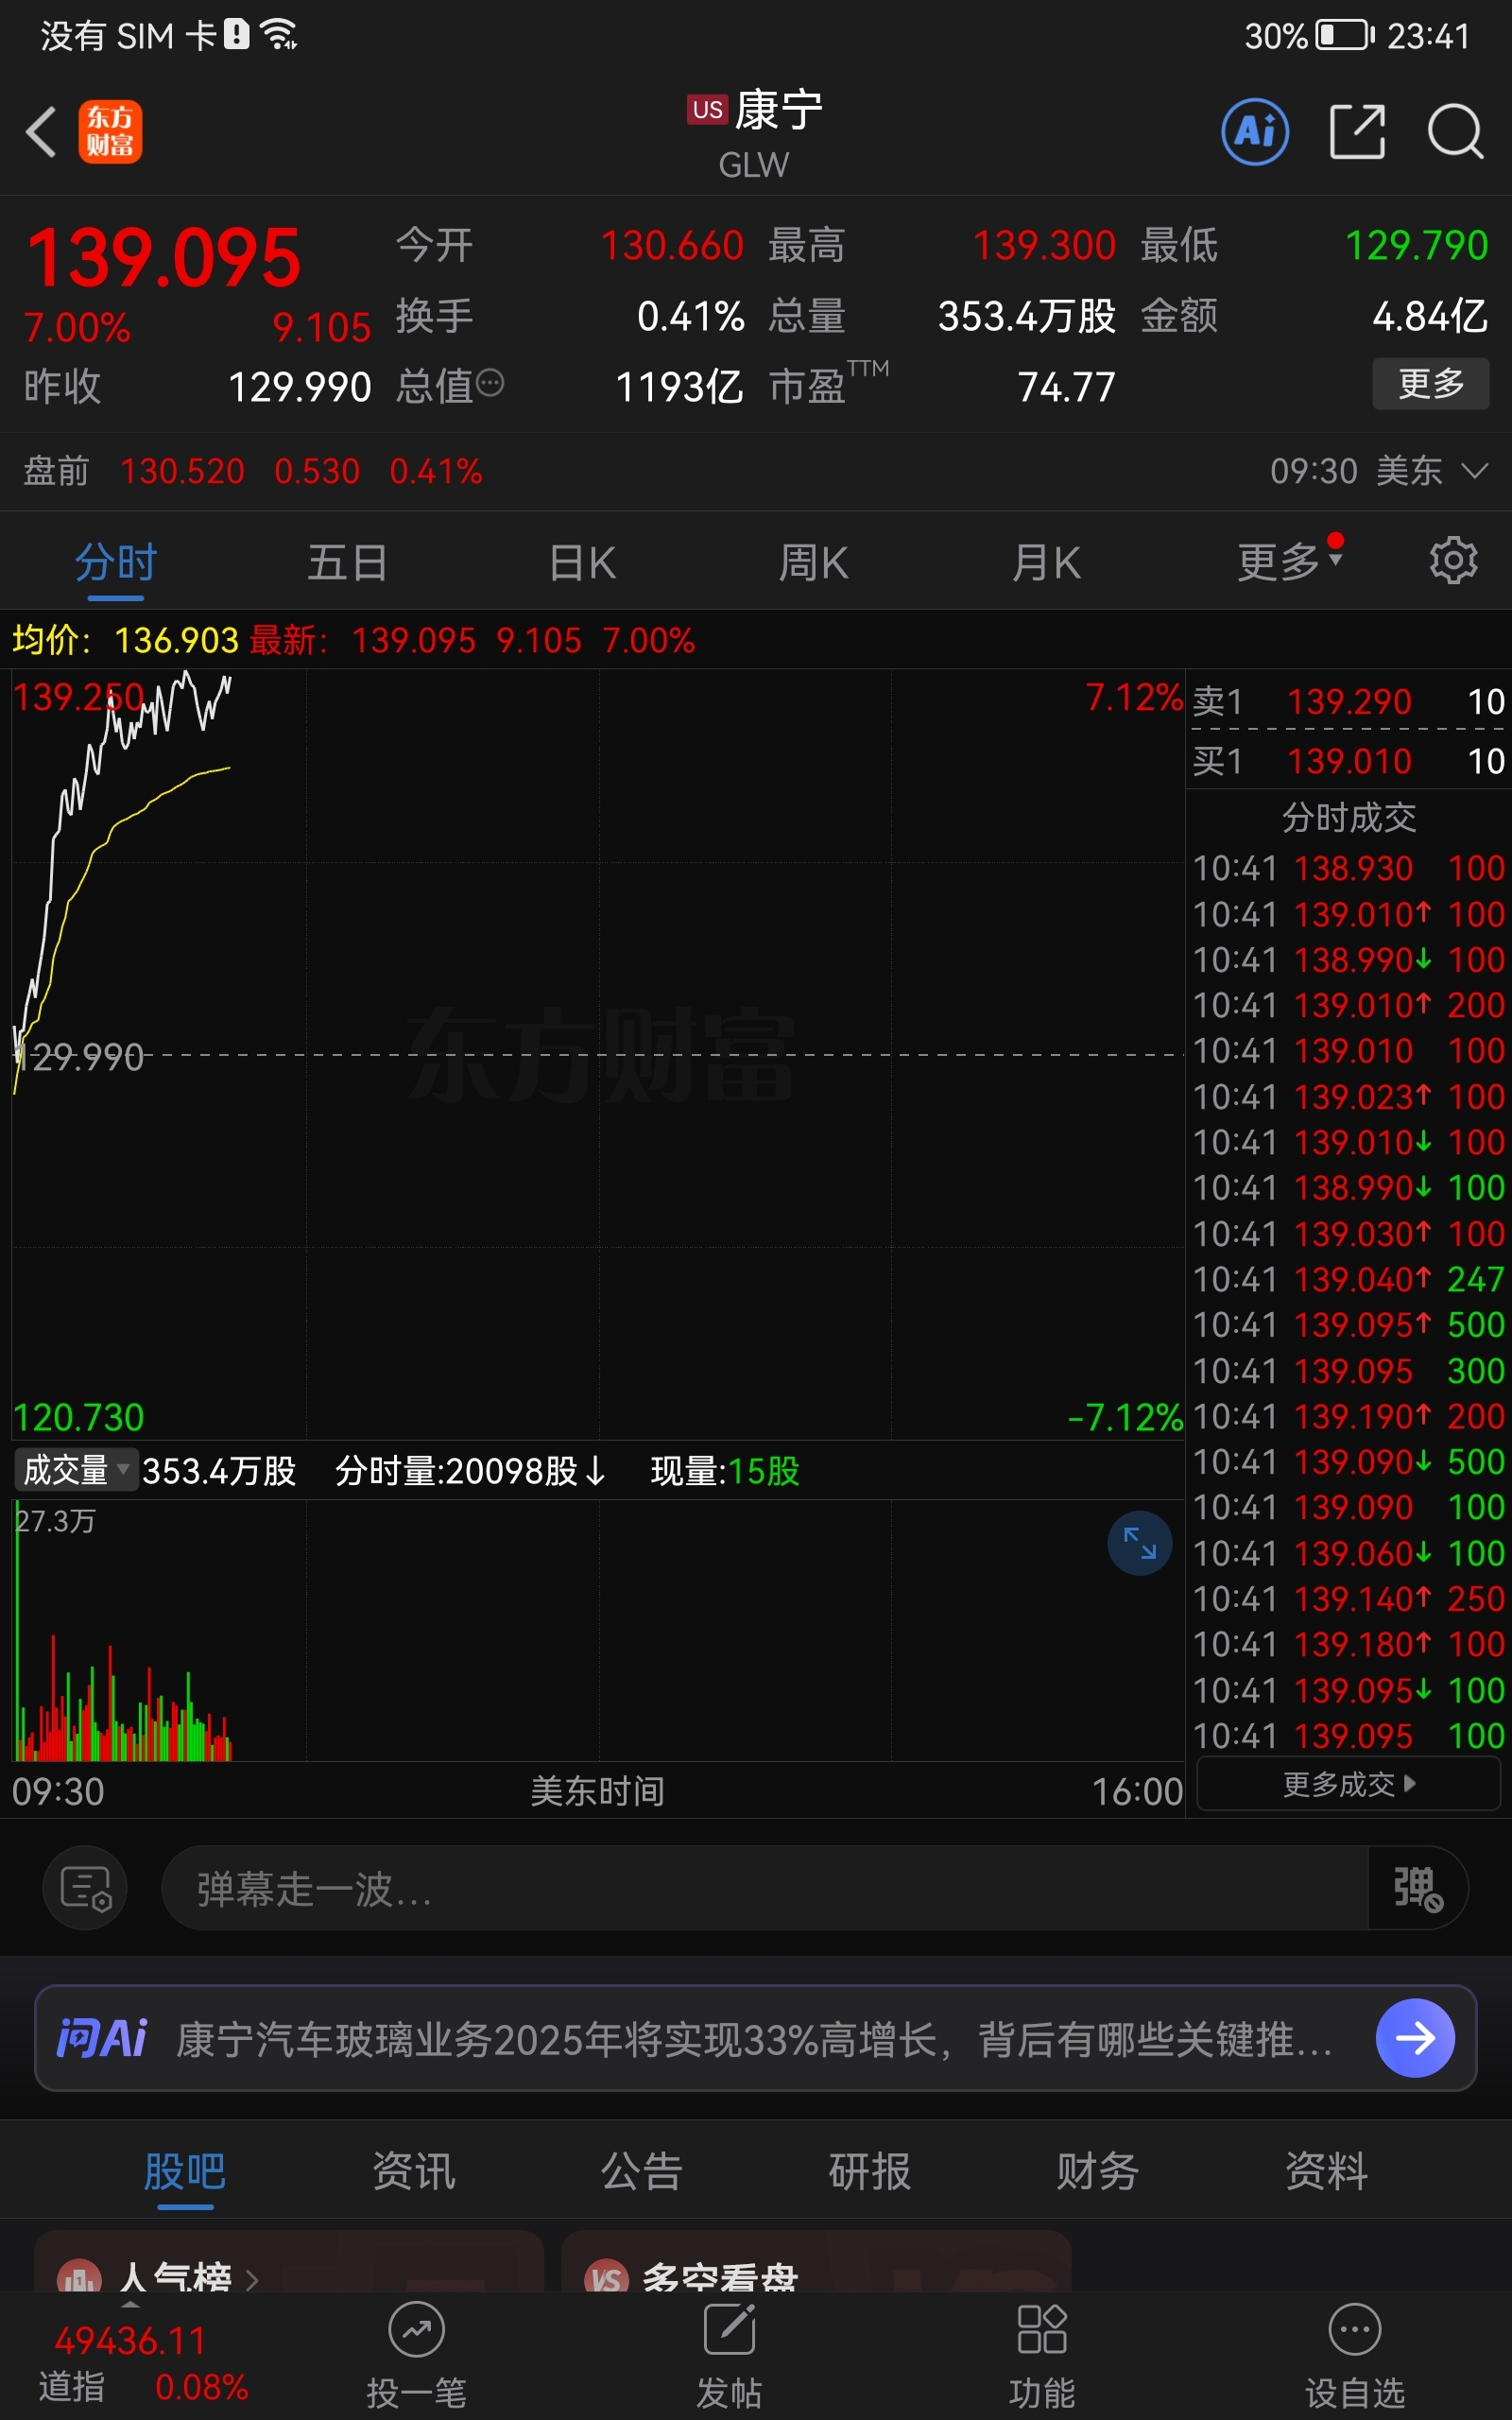Screen dimensions: 1512x2420
Task: Expand 更多成交 trade list
Action: [1348, 1784]
